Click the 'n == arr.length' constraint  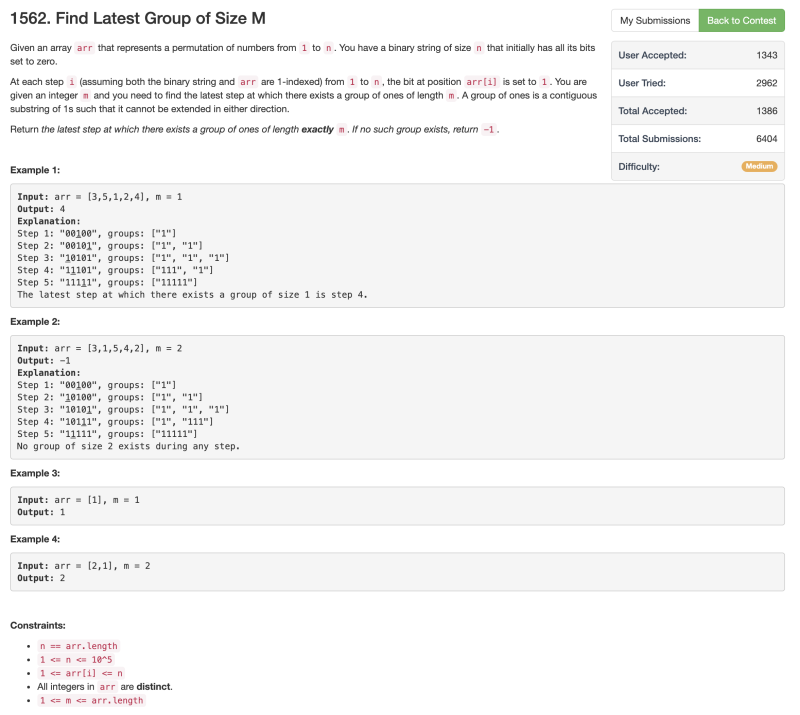coord(77,646)
